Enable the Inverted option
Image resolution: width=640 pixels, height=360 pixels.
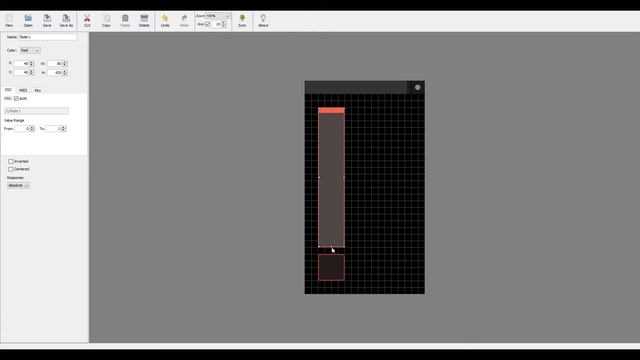pos(11,161)
